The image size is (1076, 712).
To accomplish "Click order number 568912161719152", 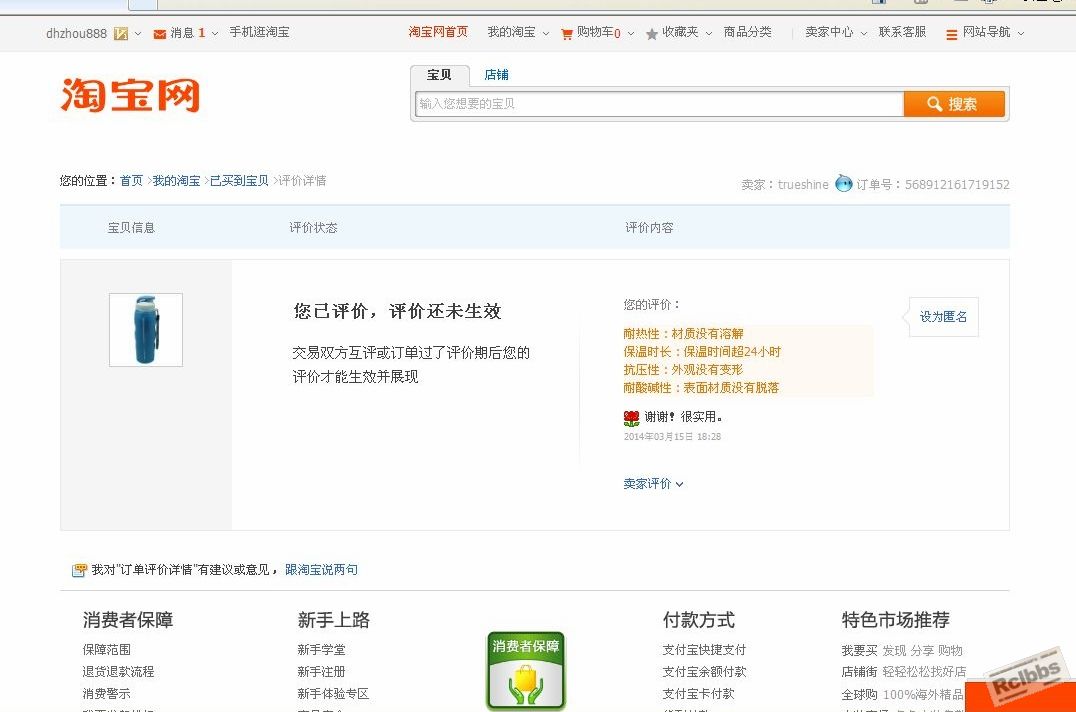I will point(957,185).
